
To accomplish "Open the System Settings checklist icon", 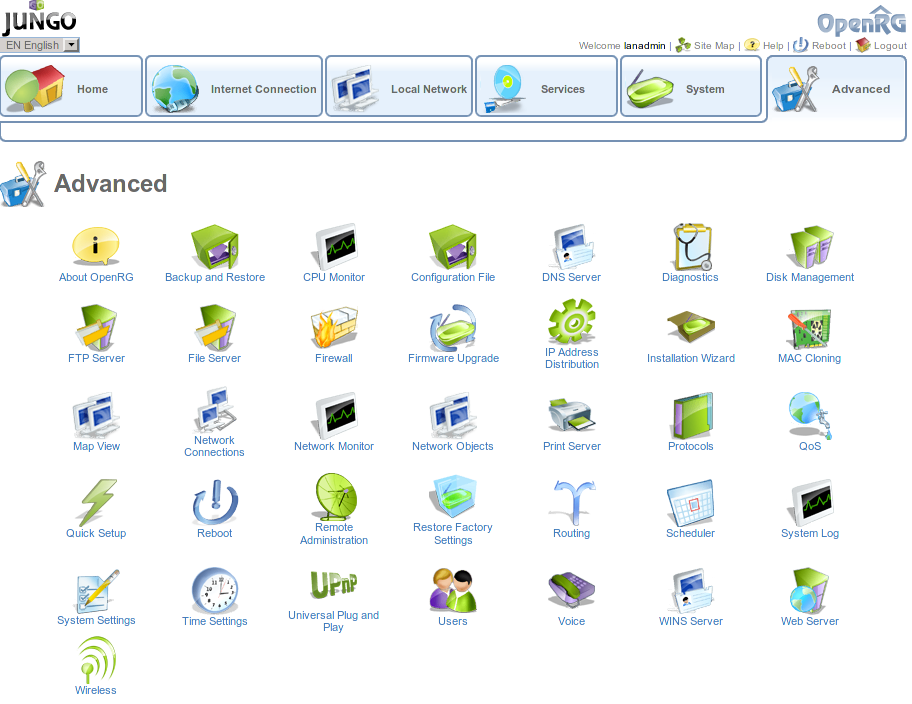I will click(x=96, y=590).
